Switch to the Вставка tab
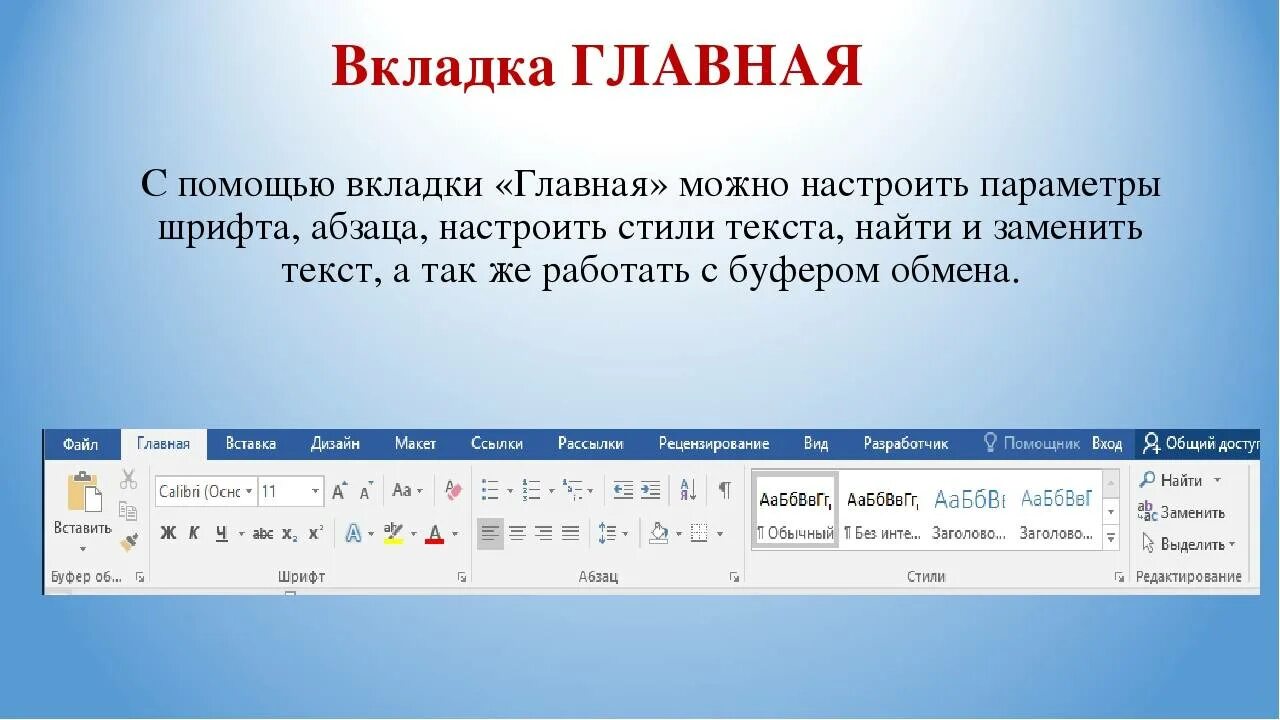The height and width of the screenshot is (720, 1280). pyautogui.click(x=251, y=444)
